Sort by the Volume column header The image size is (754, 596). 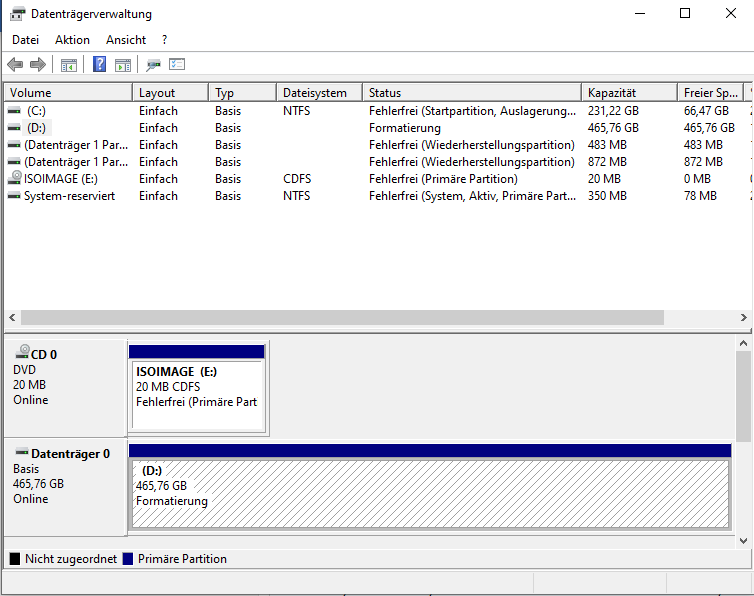point(68,92)
